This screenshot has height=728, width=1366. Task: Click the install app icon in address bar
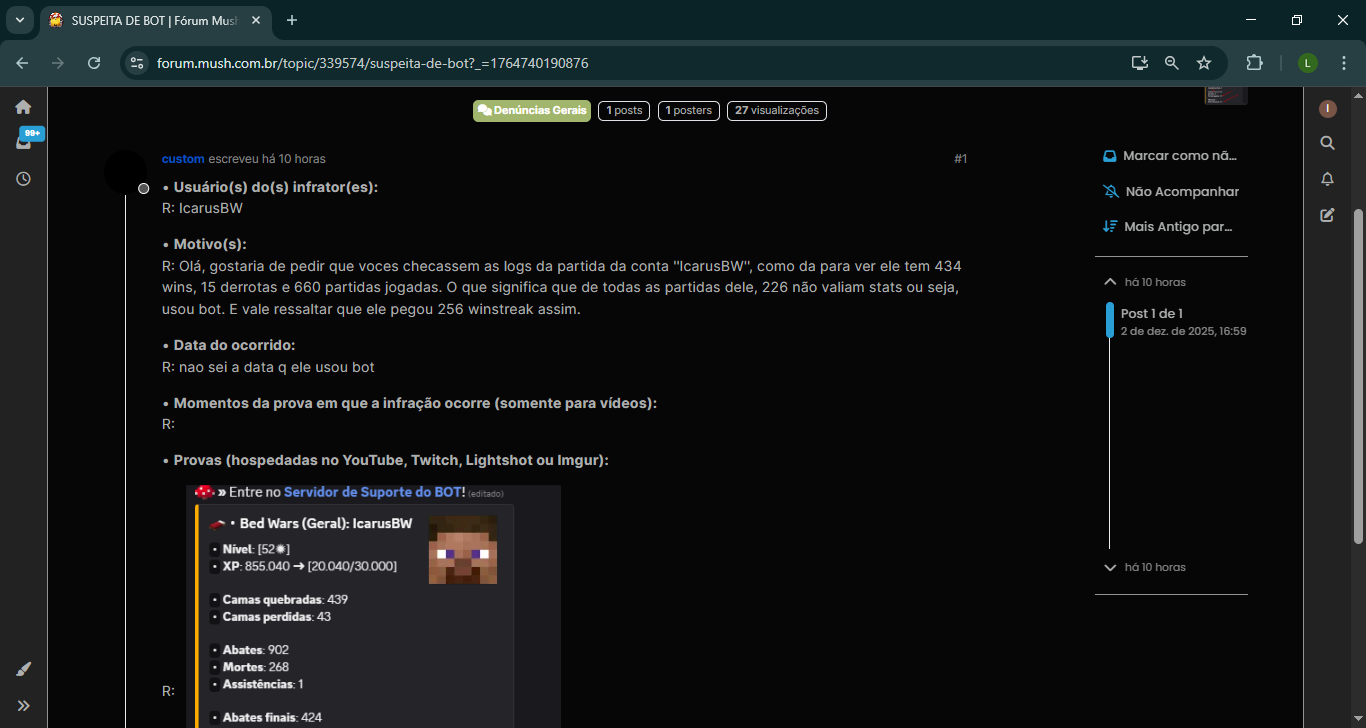[1139, 63]
